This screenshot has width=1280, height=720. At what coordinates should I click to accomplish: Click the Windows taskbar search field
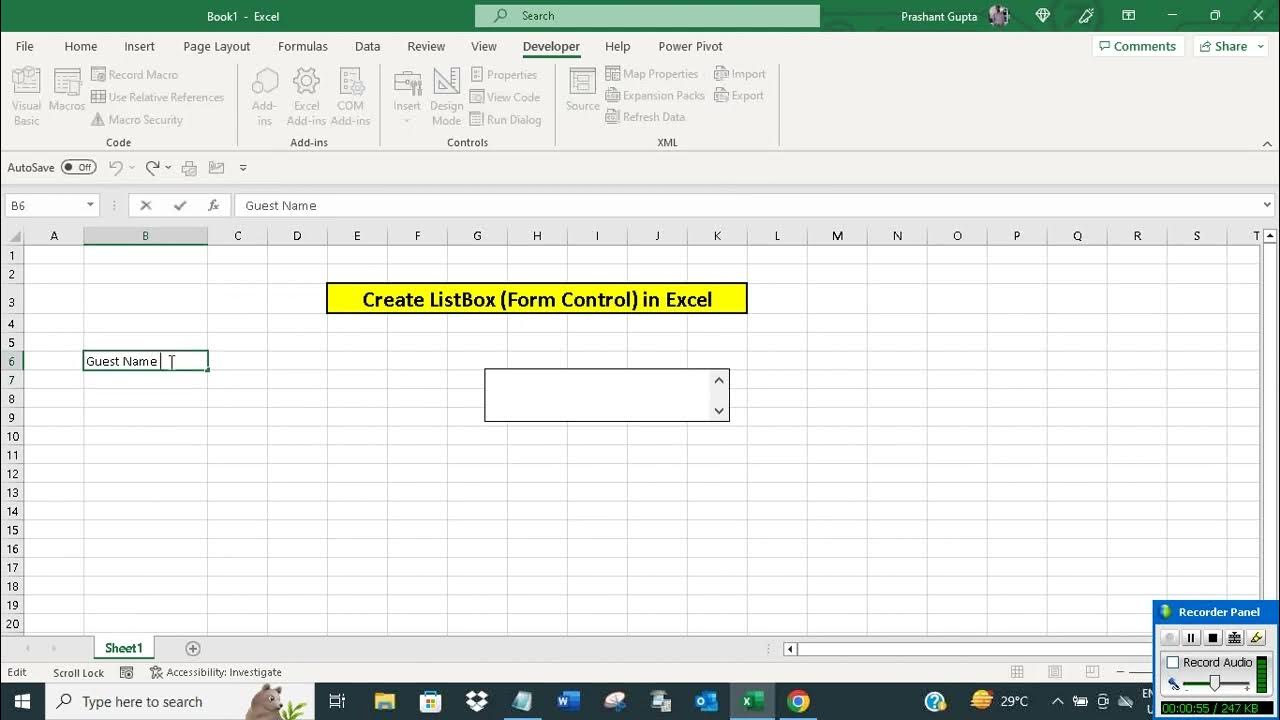coord(180,701)
